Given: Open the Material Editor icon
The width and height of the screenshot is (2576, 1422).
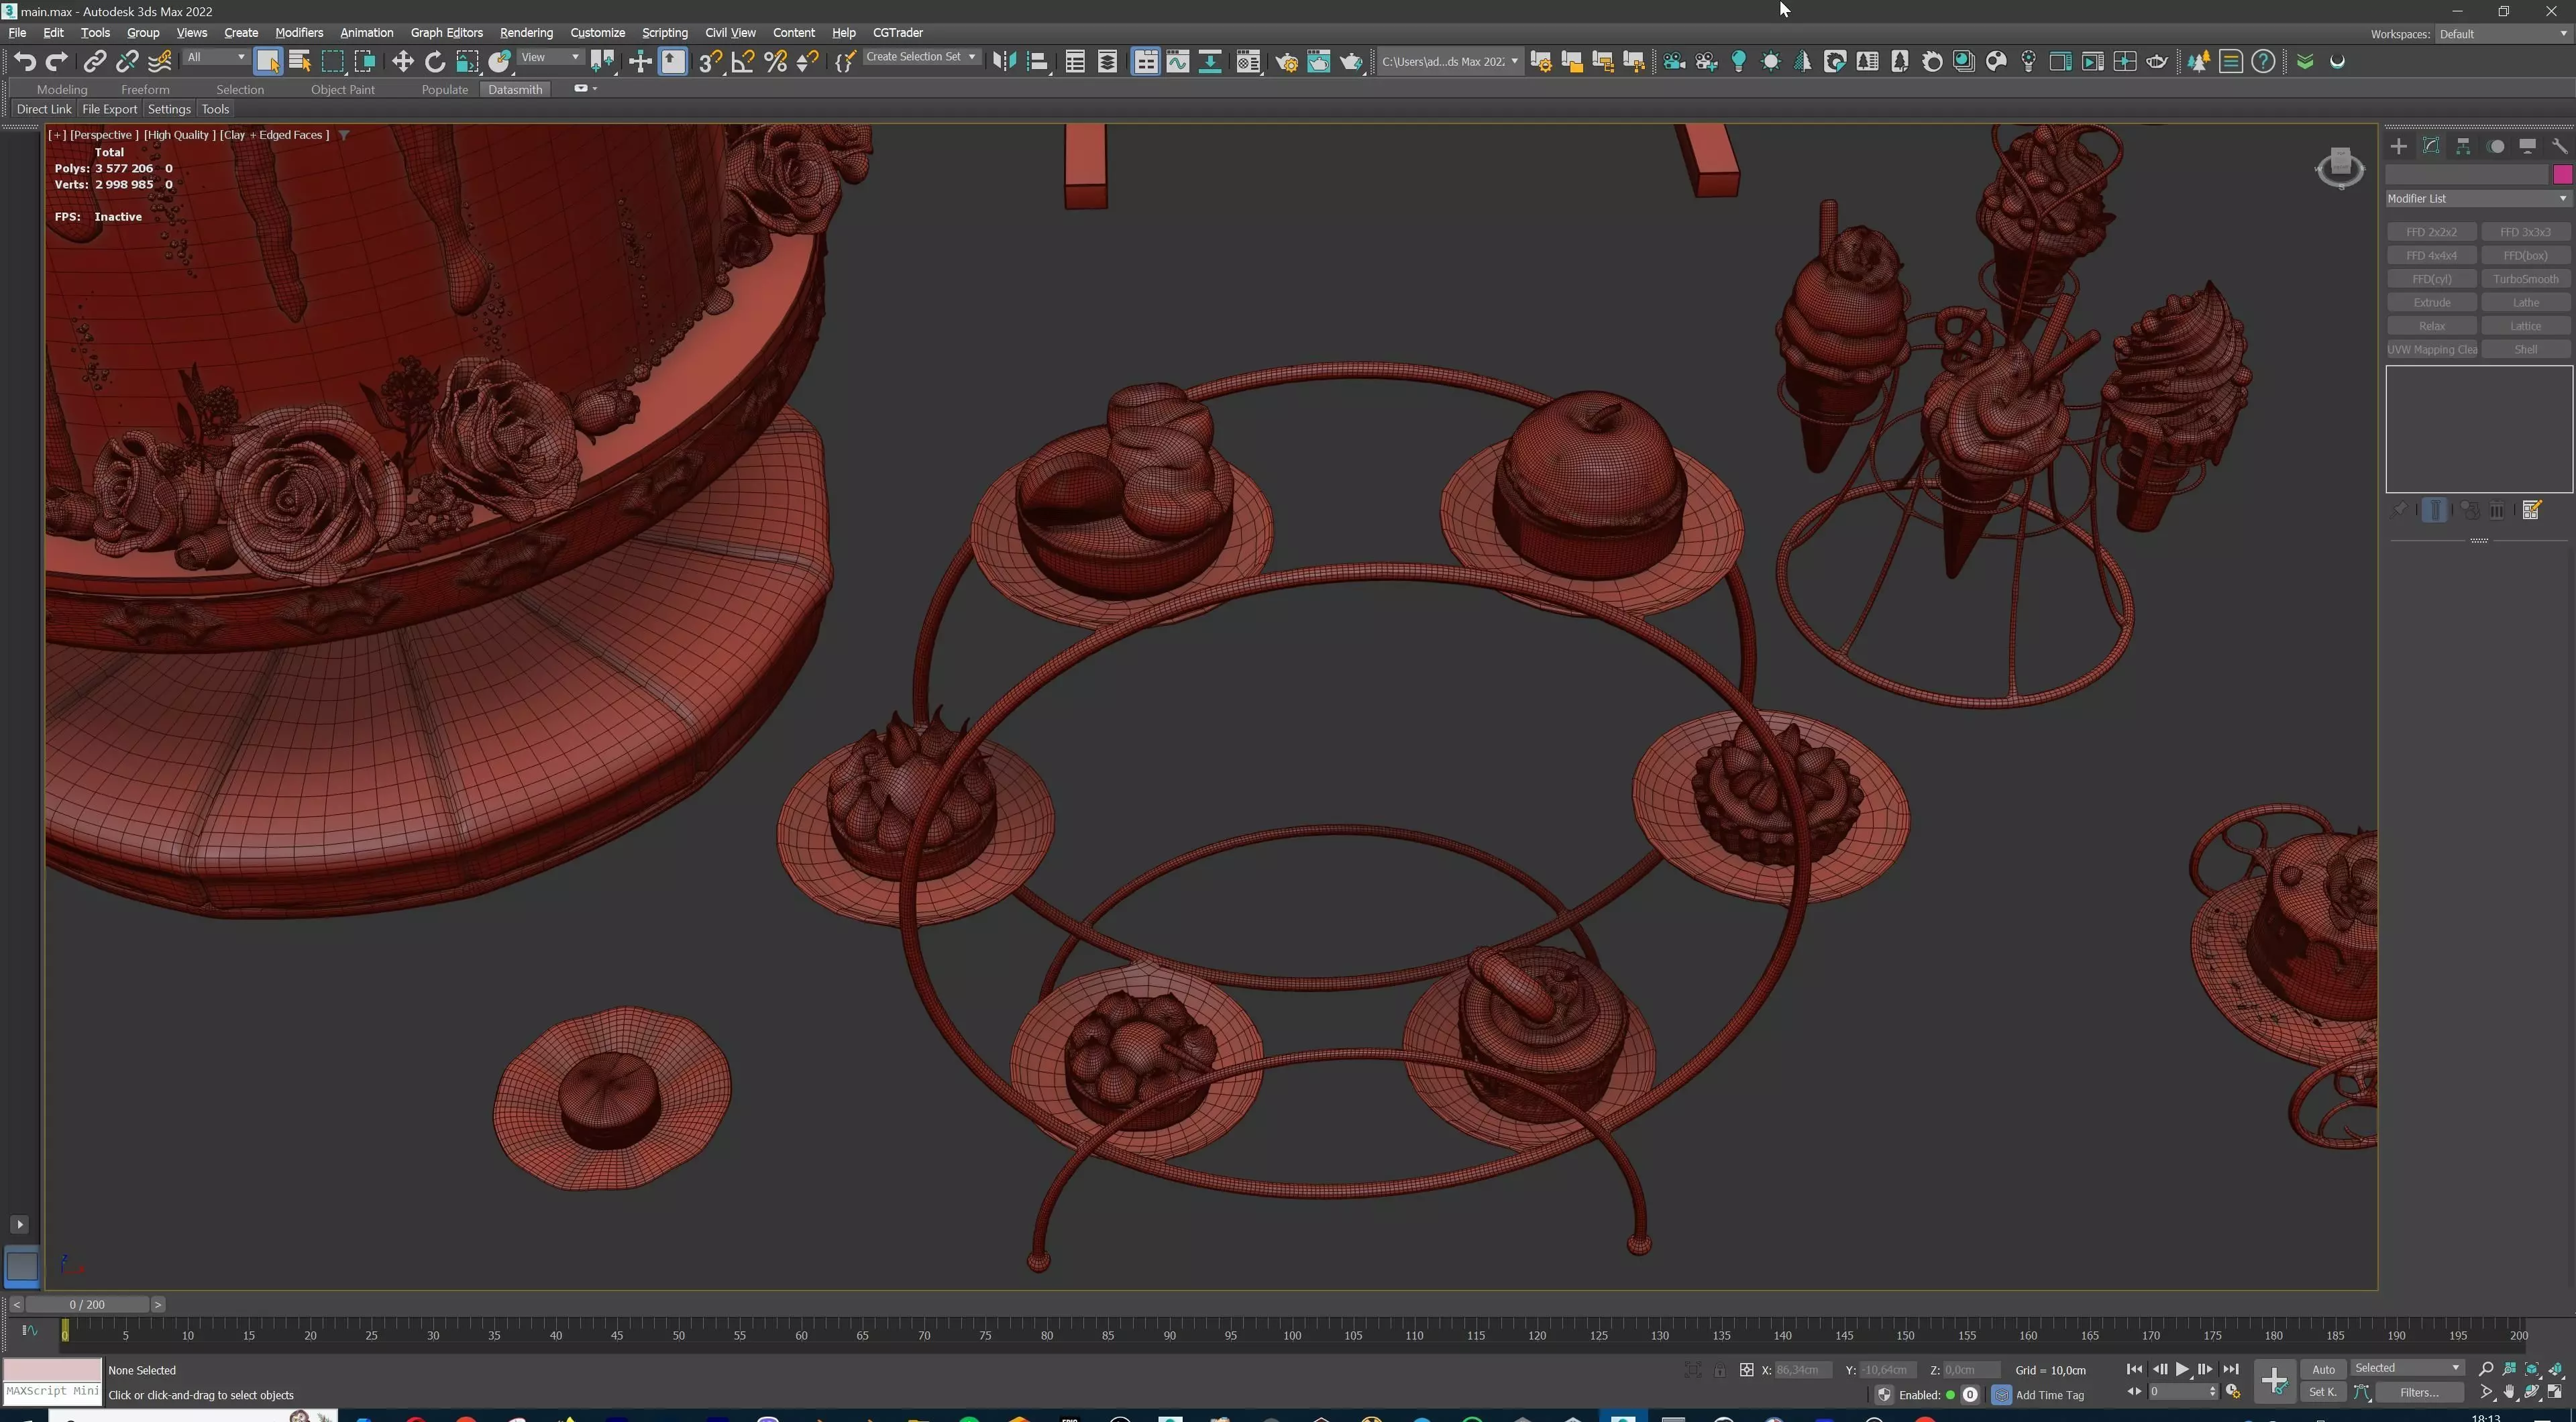Looking at the screenshot, I should pos(1247,62).
